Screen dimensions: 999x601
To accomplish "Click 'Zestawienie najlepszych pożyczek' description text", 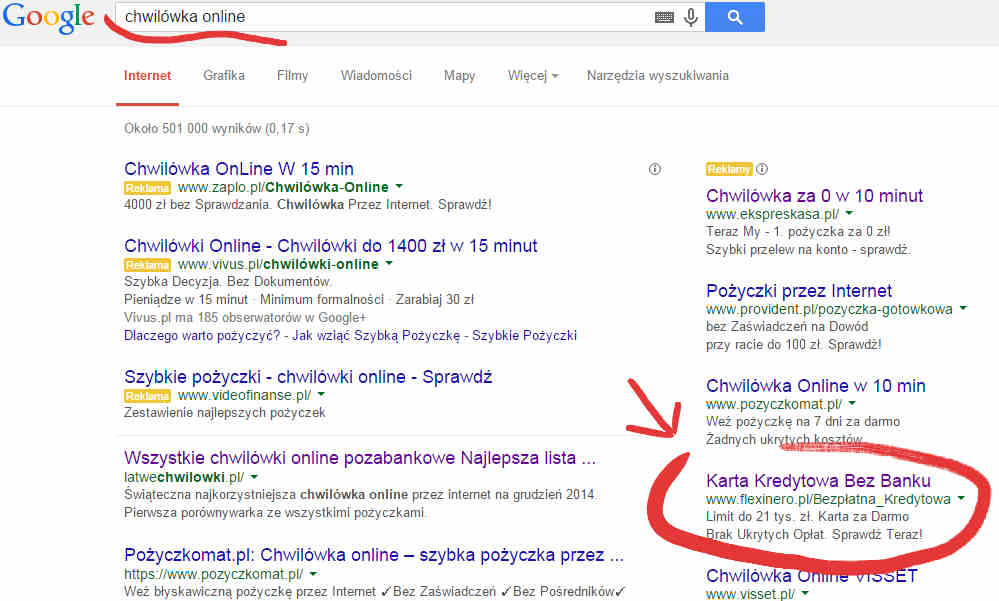I will (225, 413).
